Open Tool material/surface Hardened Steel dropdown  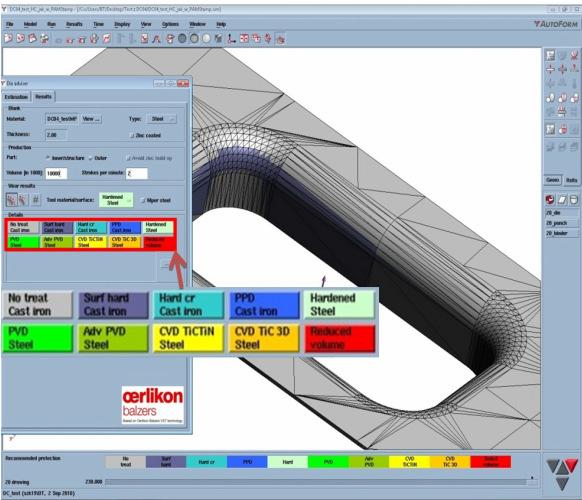tap(116, 200)
